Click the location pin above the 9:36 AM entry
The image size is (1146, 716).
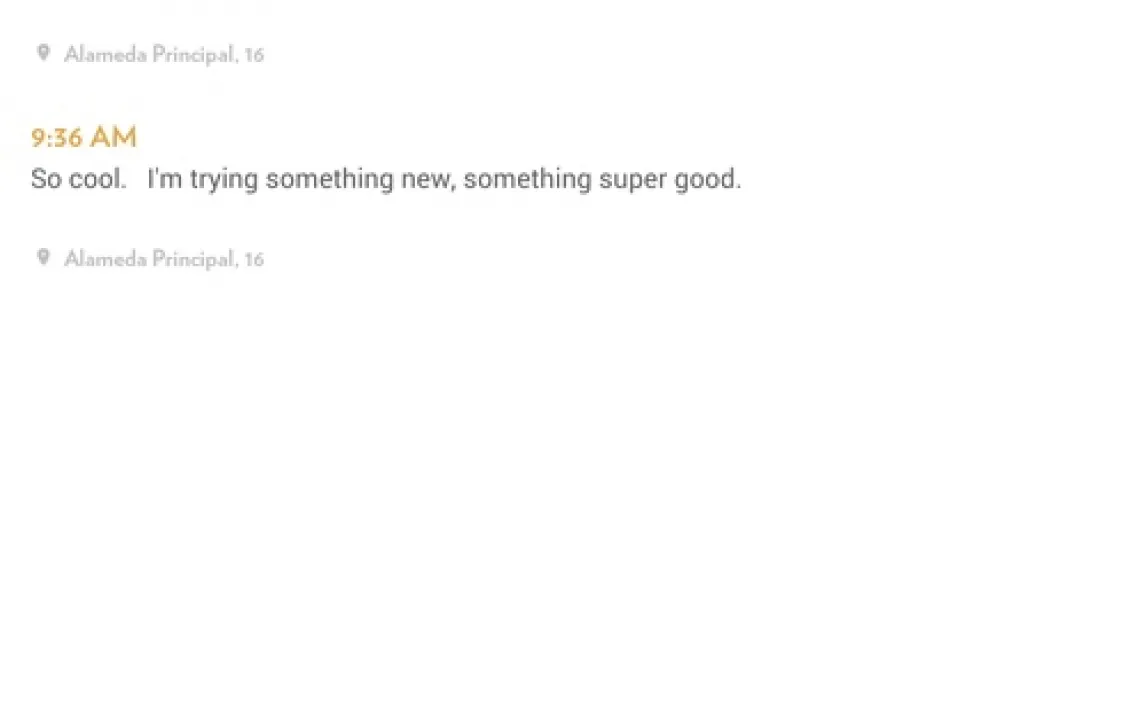point(43,53)
